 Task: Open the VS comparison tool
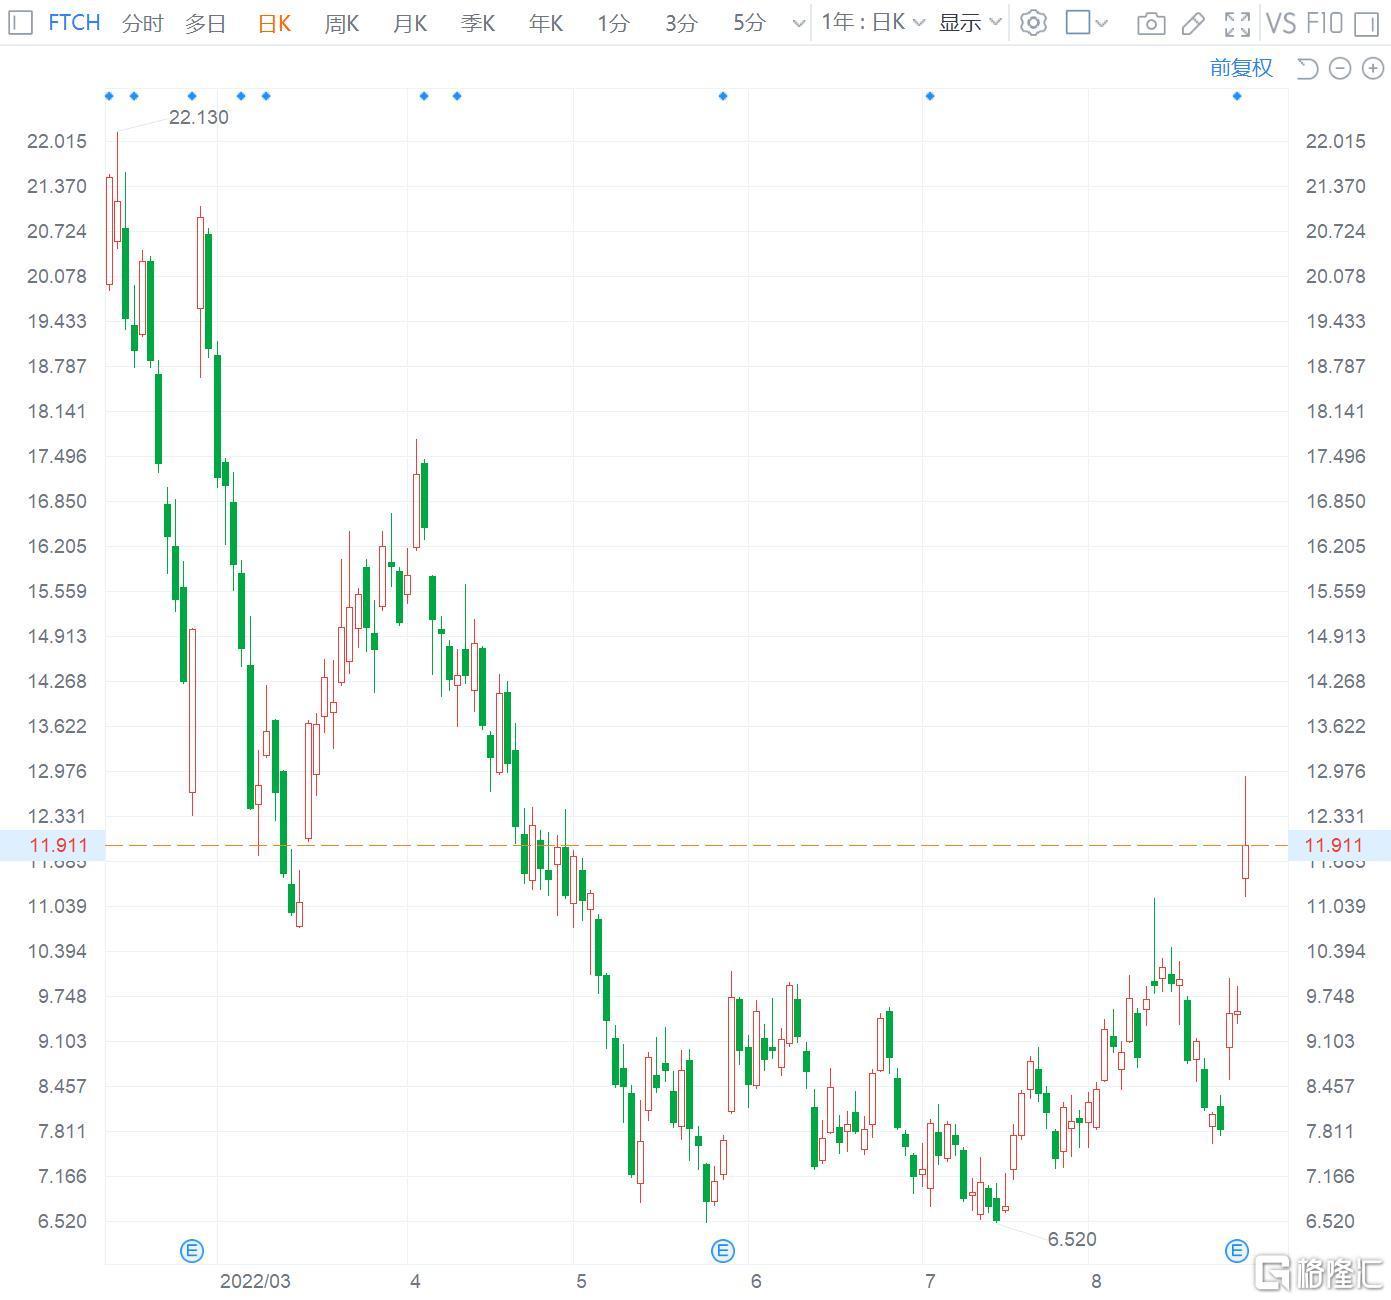pyautogui.click(x=1281, y=22)
